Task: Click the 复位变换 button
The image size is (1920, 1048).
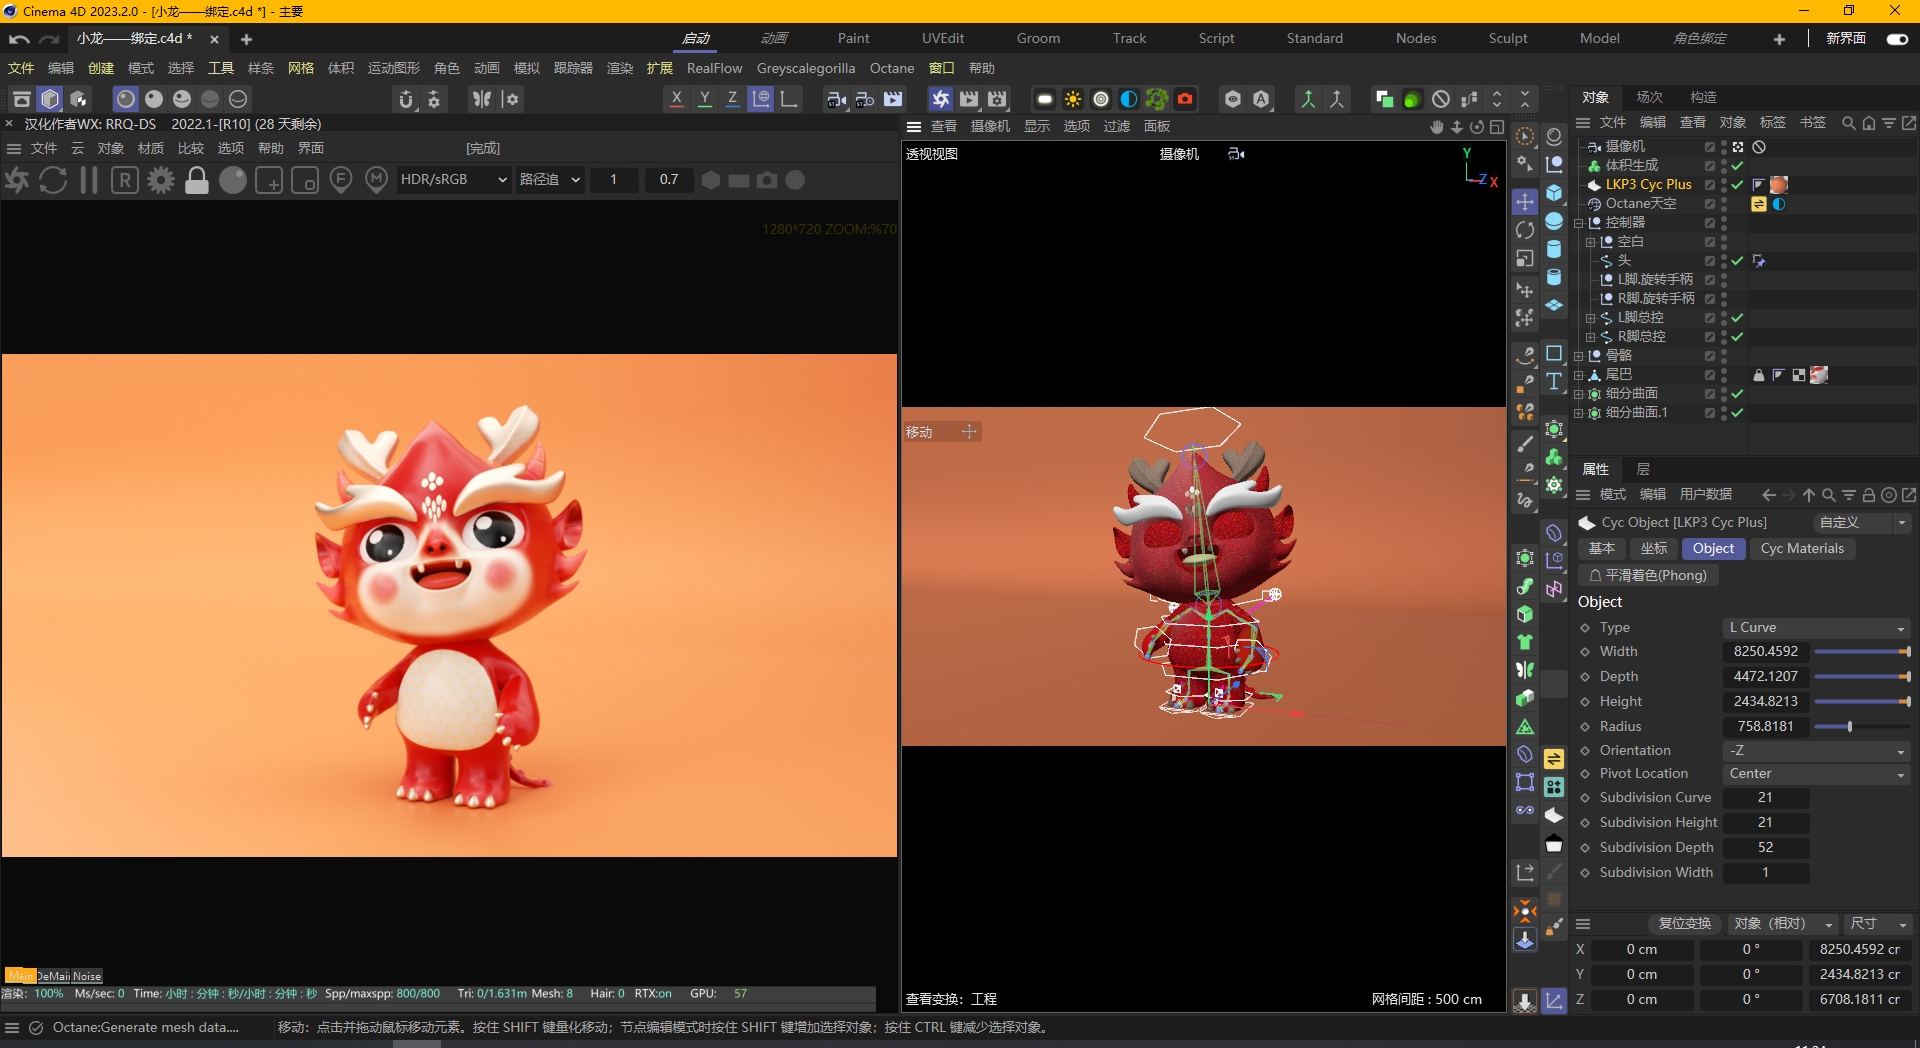Action: click(1684, 924)
